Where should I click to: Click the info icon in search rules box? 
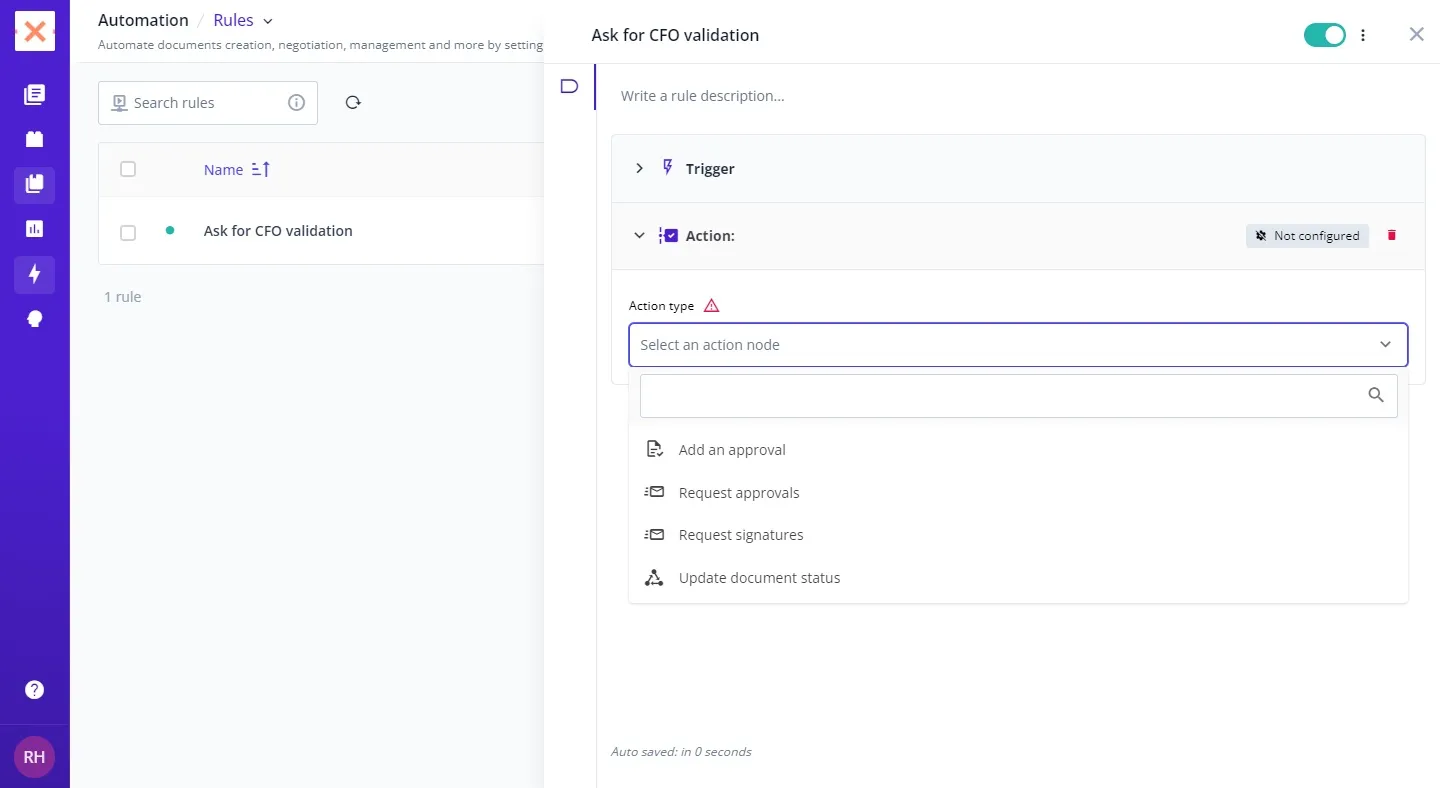tap(296, 103)
